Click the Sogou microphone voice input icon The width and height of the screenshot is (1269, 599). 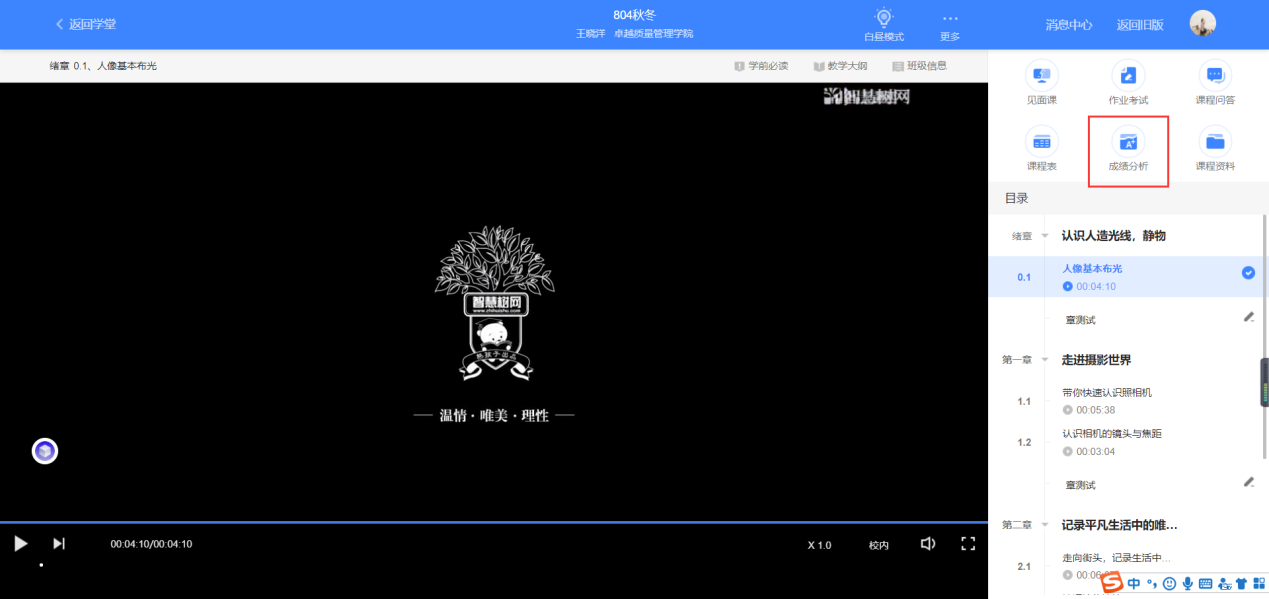pos(1187,584)
